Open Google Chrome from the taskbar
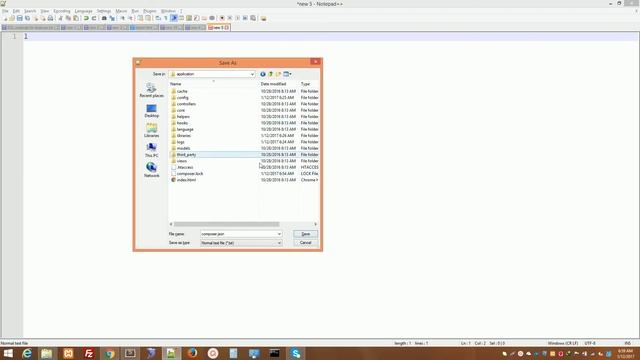This screenshot has width=640, height=360. point(109,353)
